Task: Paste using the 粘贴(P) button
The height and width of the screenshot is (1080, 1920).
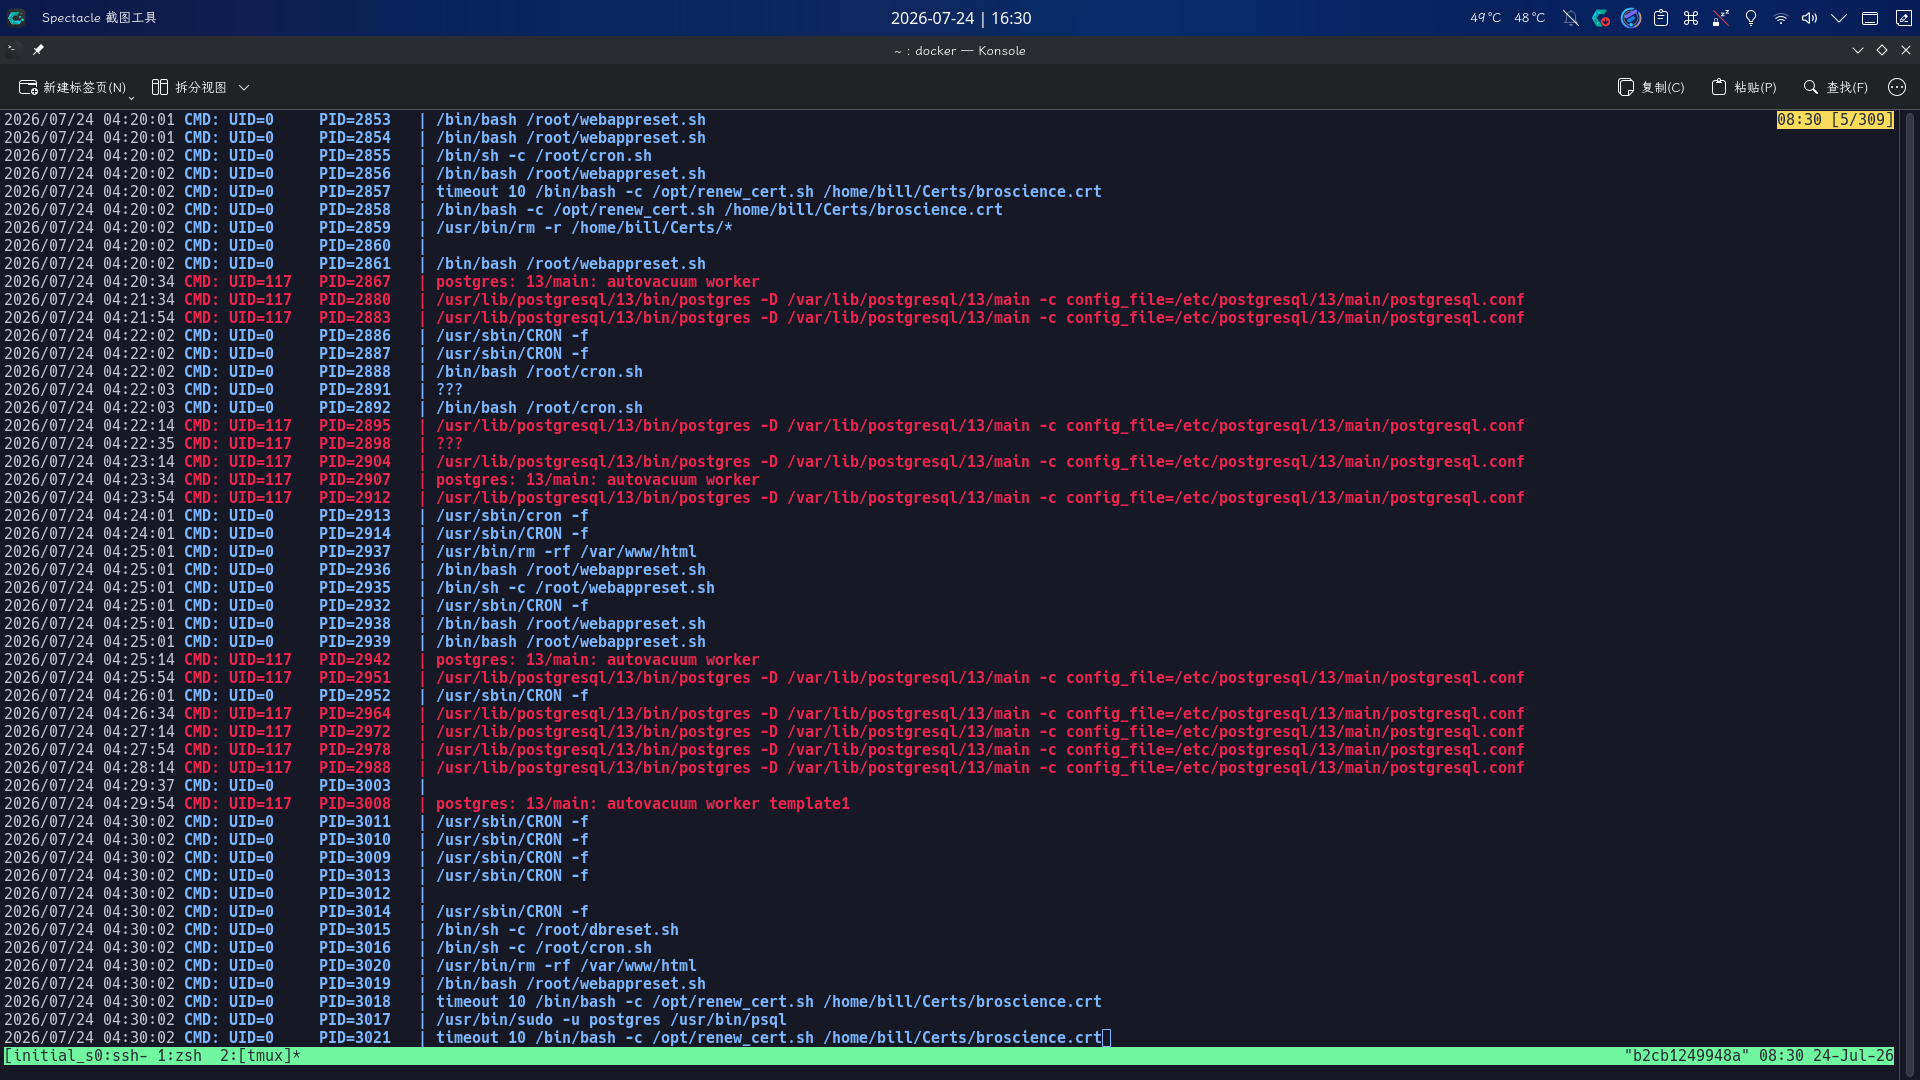Action: coord(1744,88)
